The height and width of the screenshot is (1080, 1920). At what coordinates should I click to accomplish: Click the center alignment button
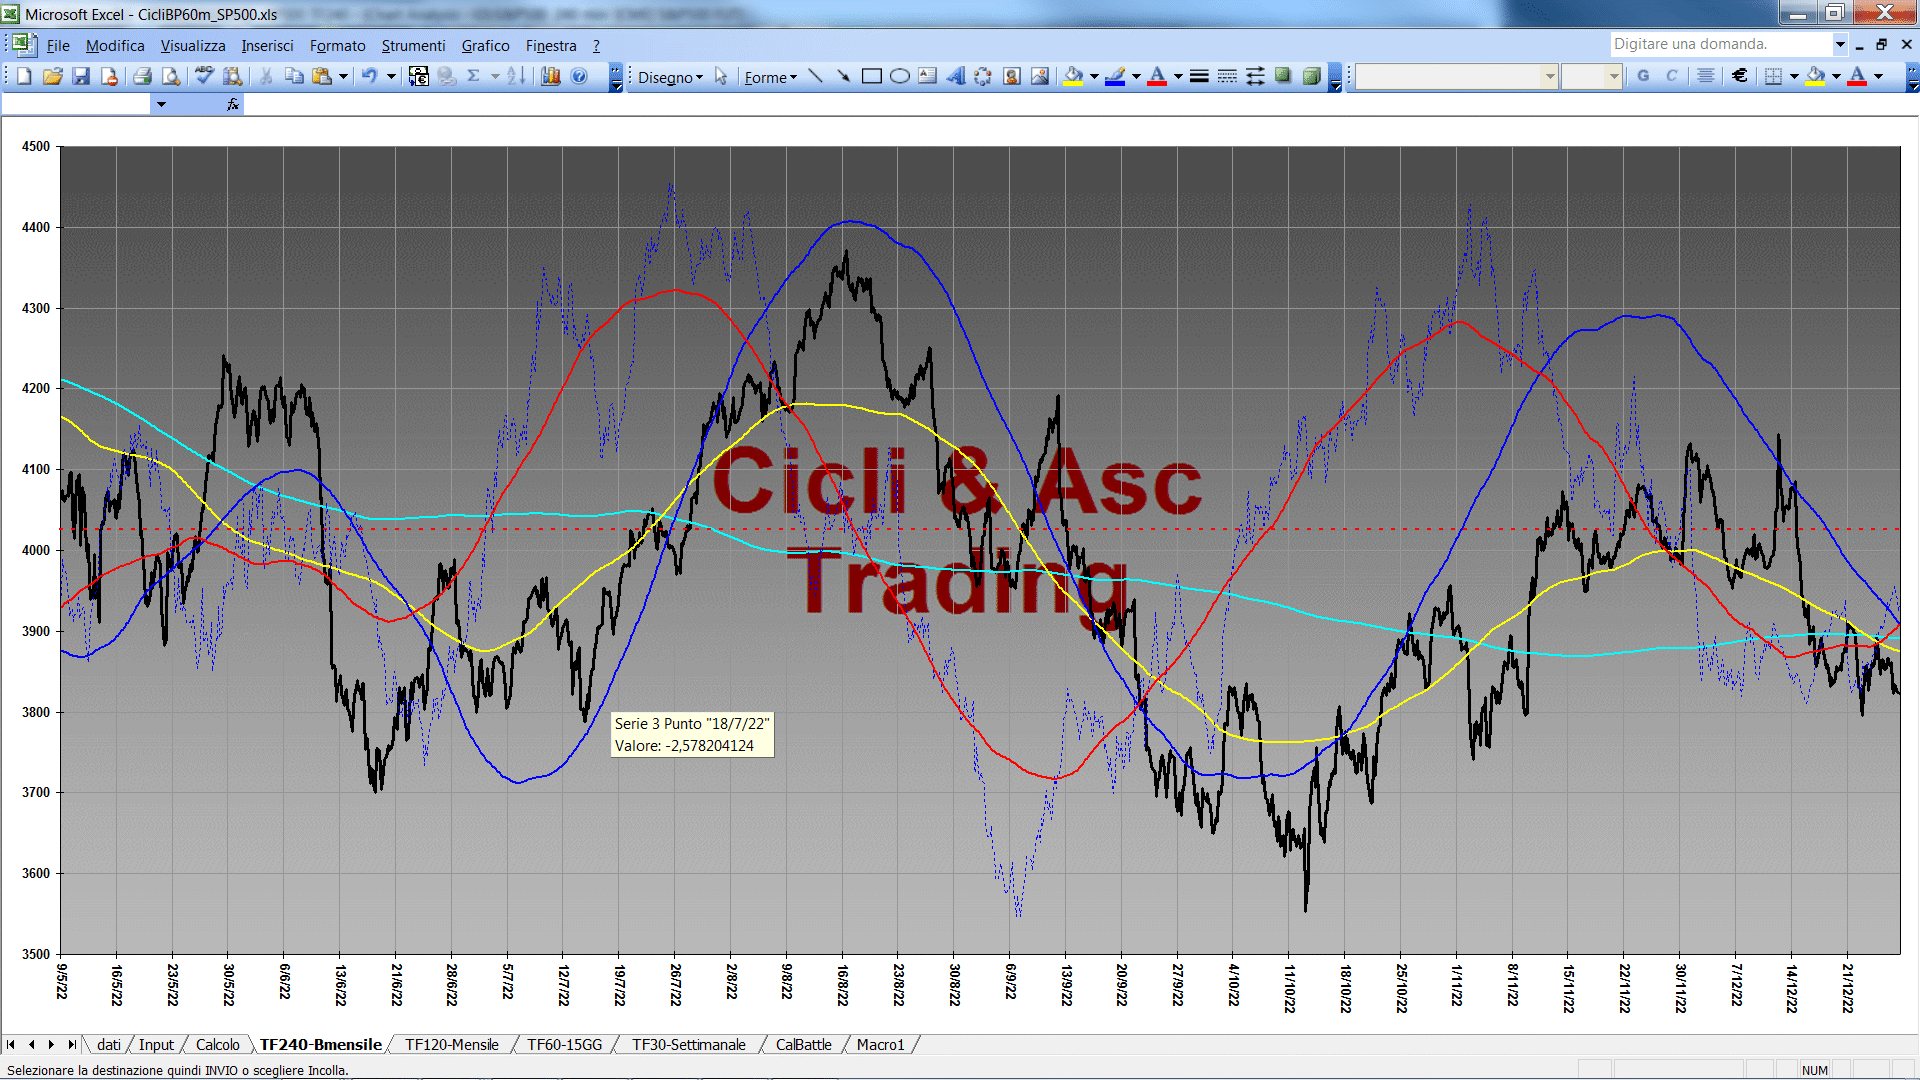(1706, 76)
